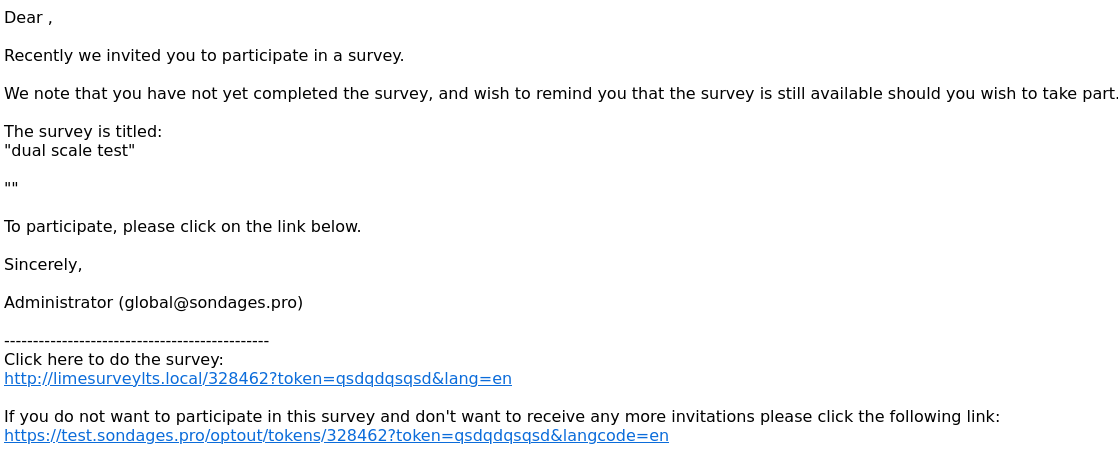The image size is (1118, 472).
Task: Click the "Click here to do the survey:" text
Action: coord(113,360)
